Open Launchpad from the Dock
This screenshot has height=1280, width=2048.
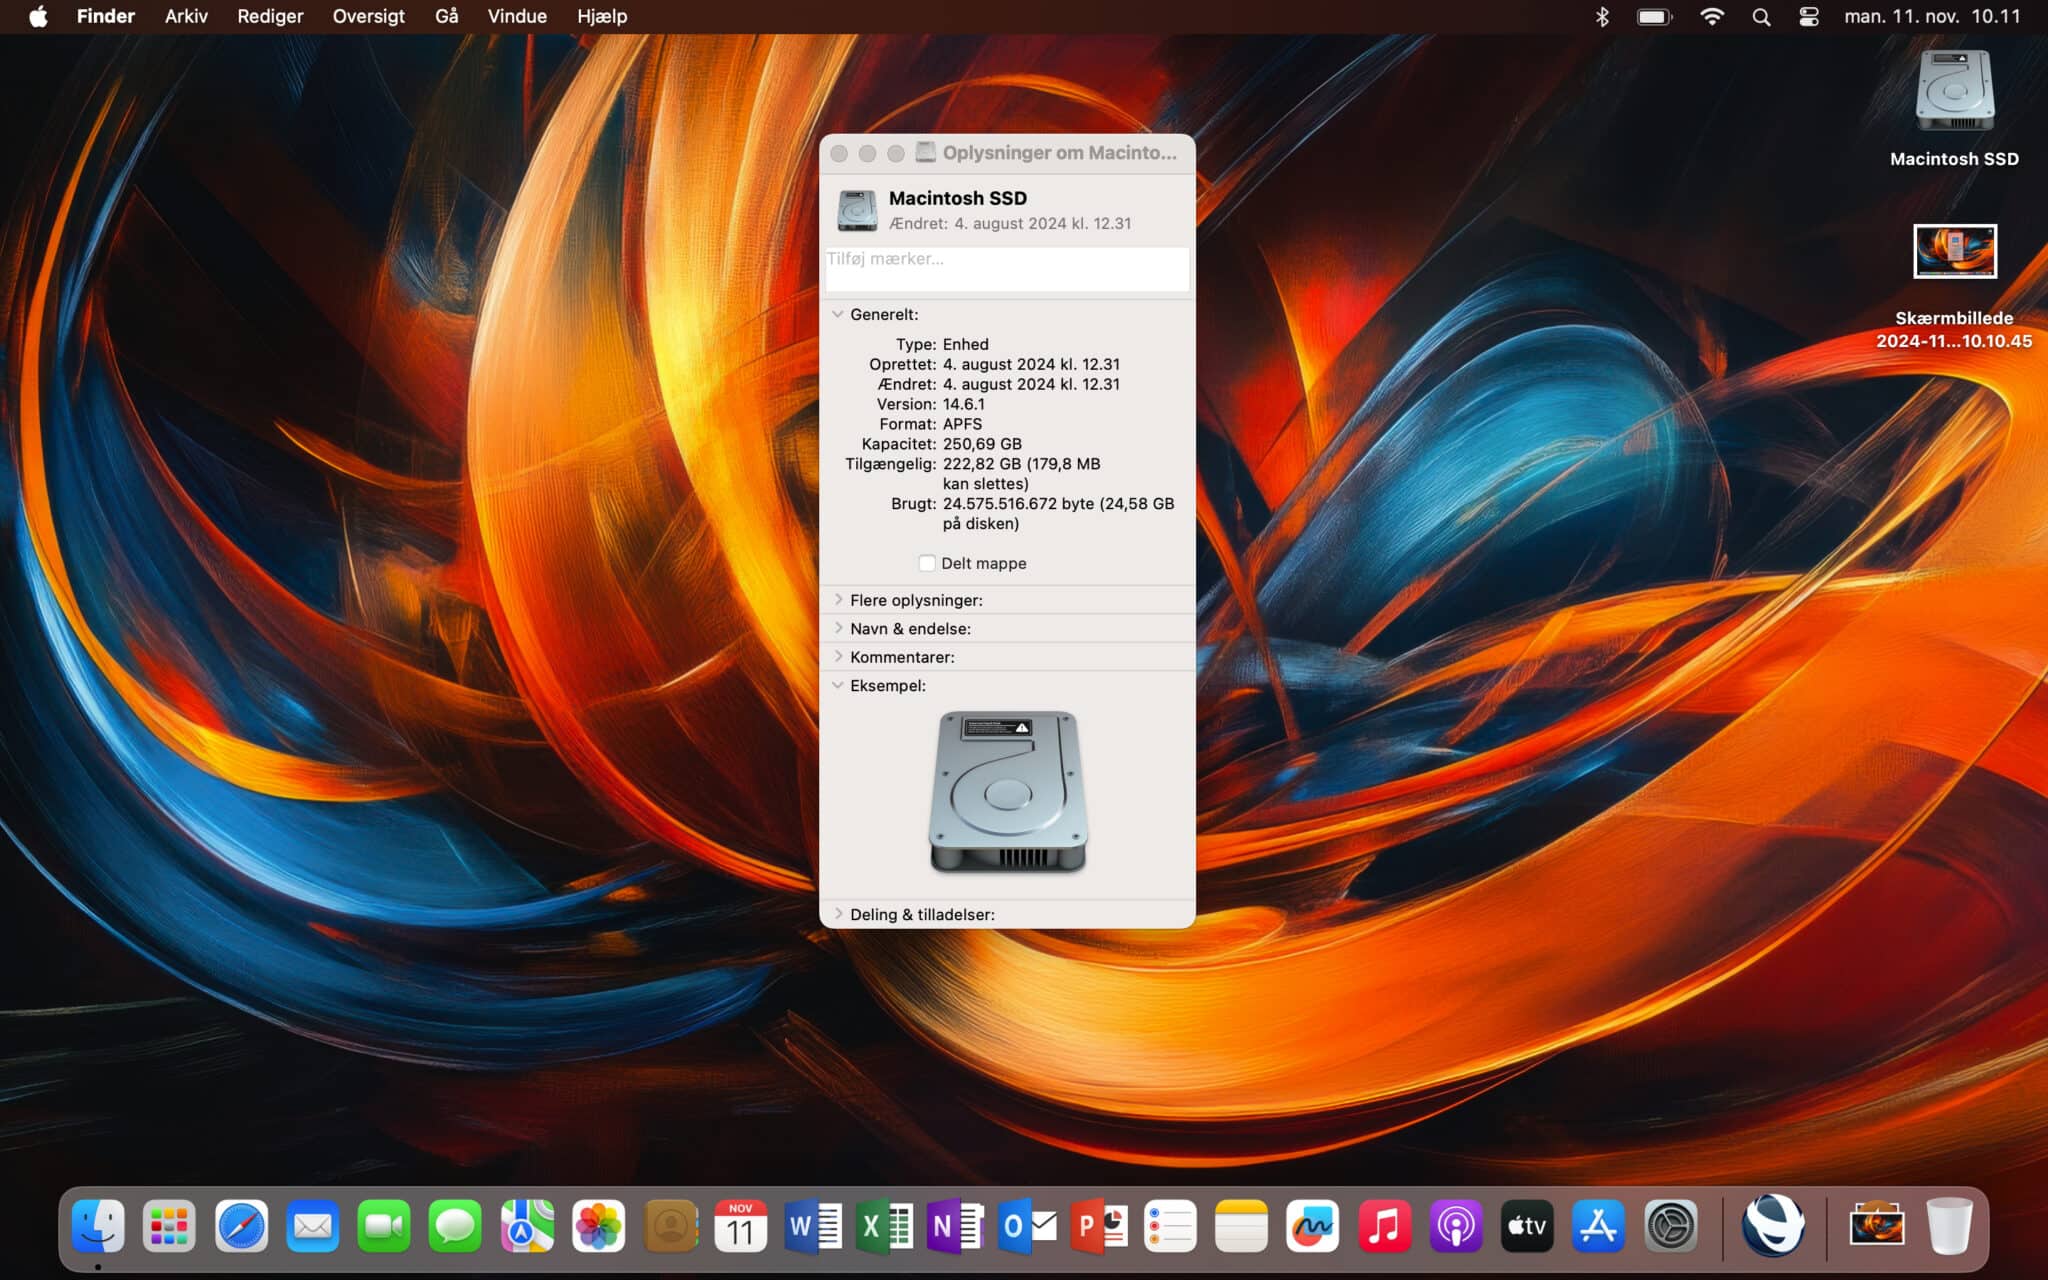coord(169,1226)
